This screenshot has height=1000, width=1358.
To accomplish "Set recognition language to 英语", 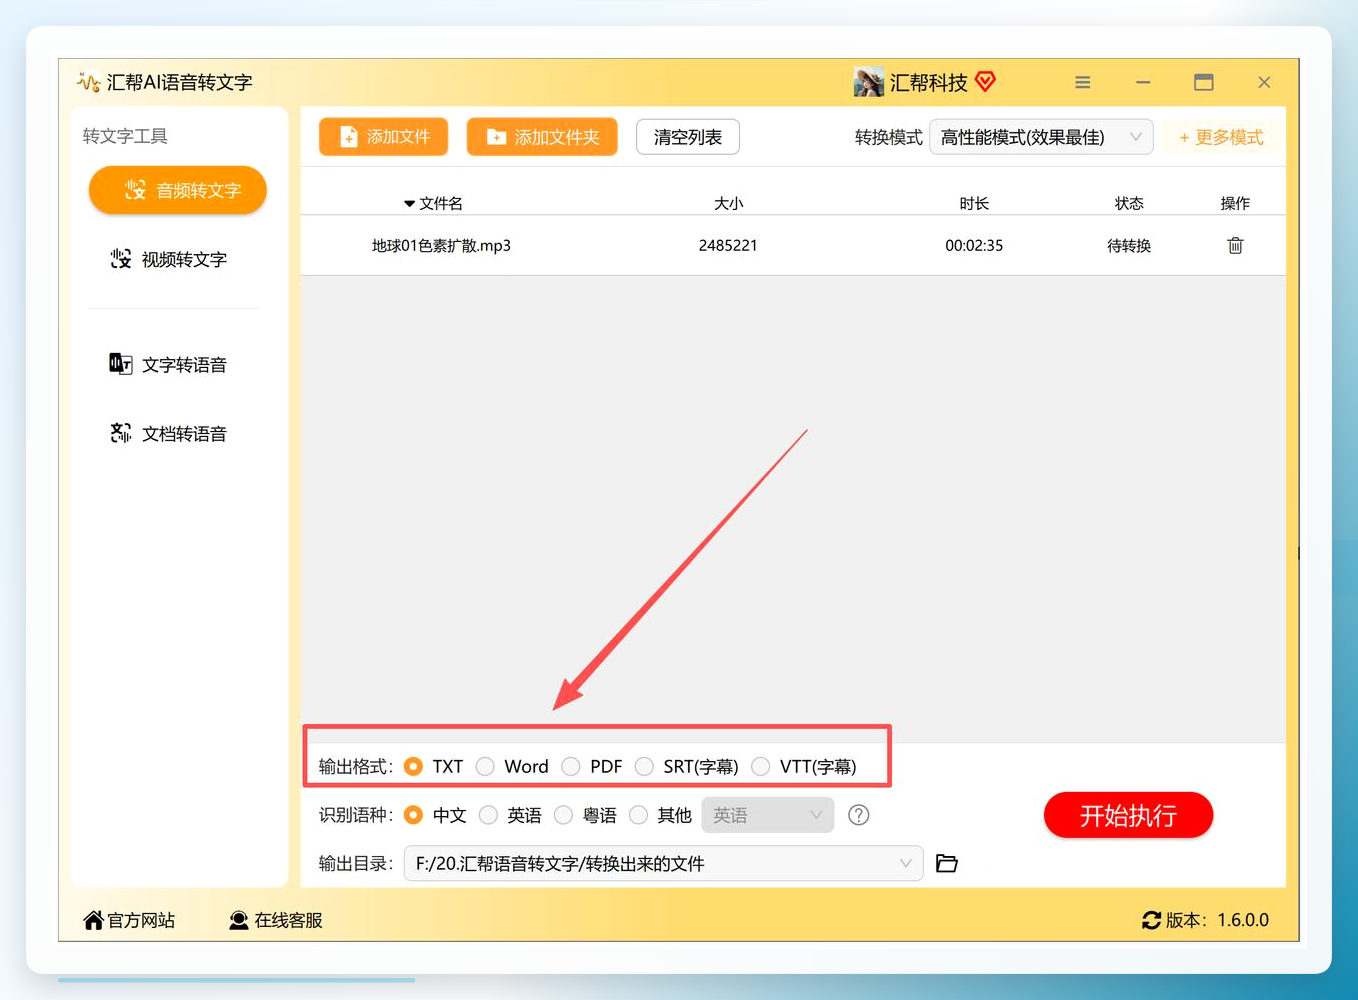I will [x=488, y=815].
